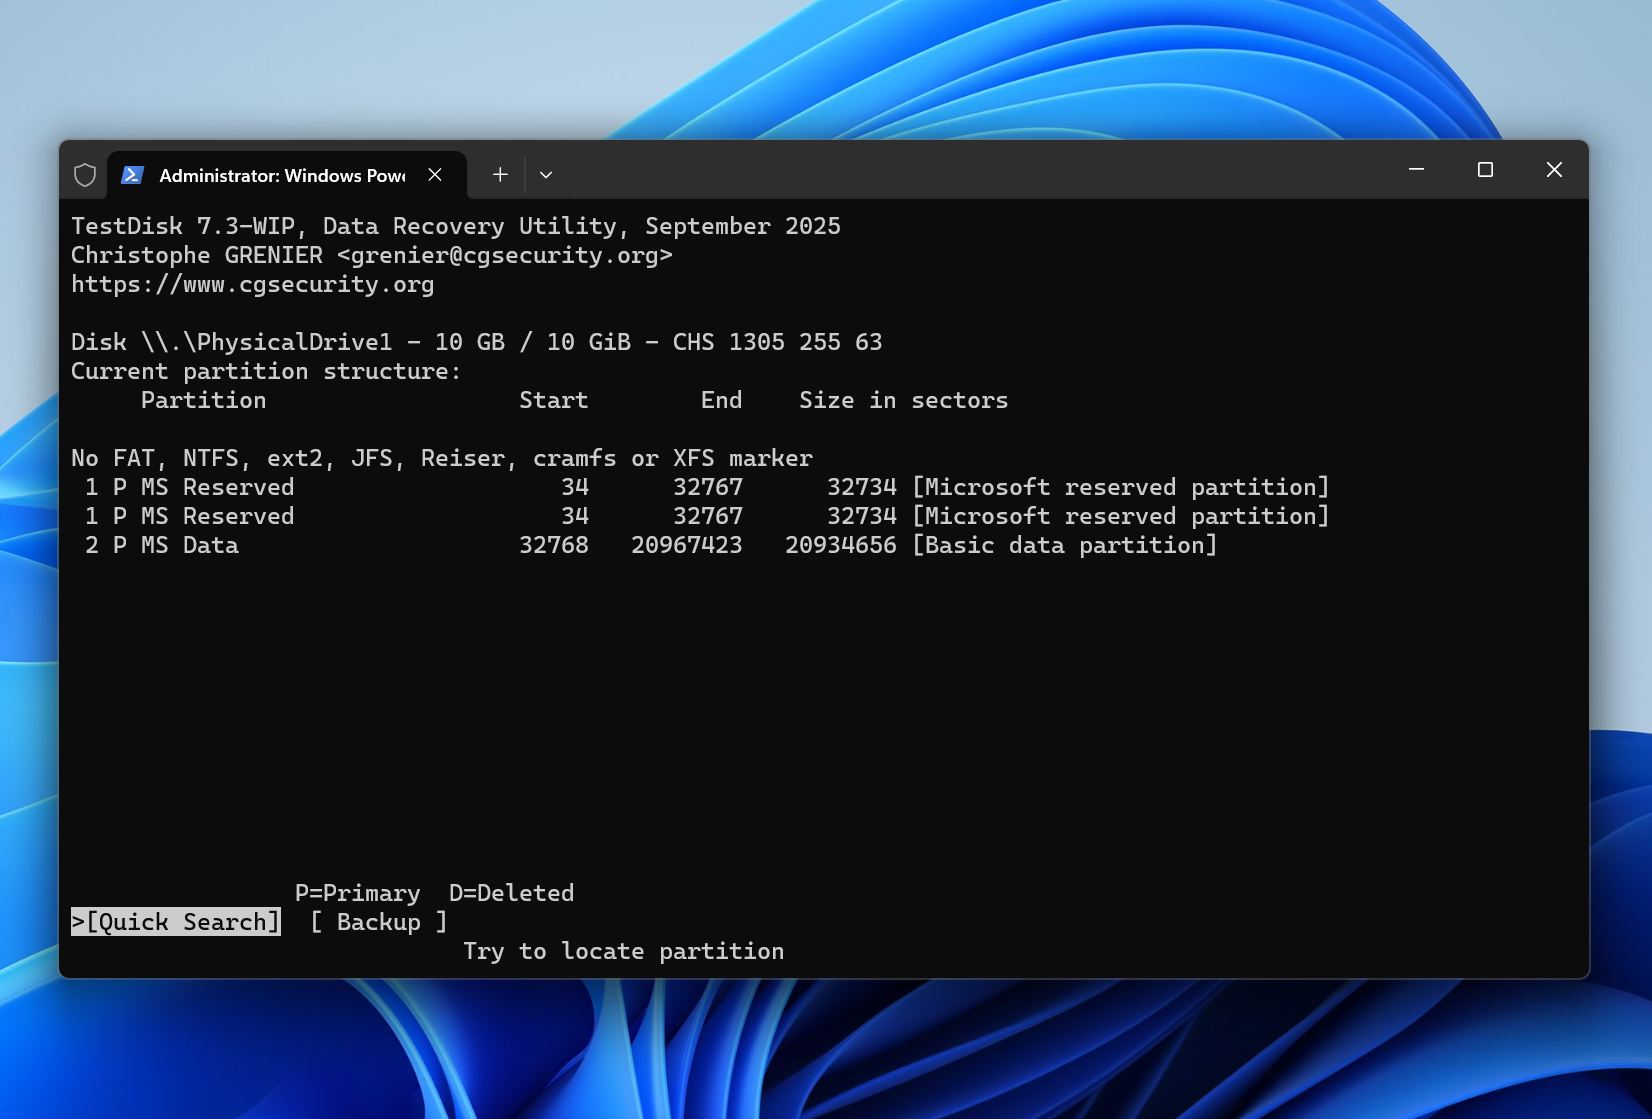Click 'Current partition structure:' text
Screen dimensions: 1652x1119
coord(266,371)
